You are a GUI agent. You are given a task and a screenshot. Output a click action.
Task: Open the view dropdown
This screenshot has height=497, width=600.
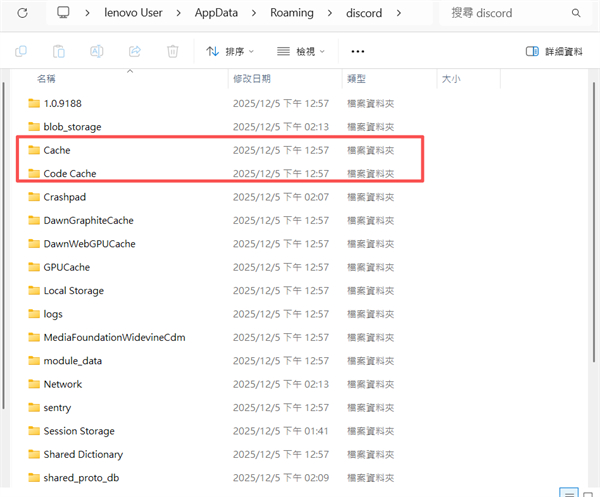301,51
